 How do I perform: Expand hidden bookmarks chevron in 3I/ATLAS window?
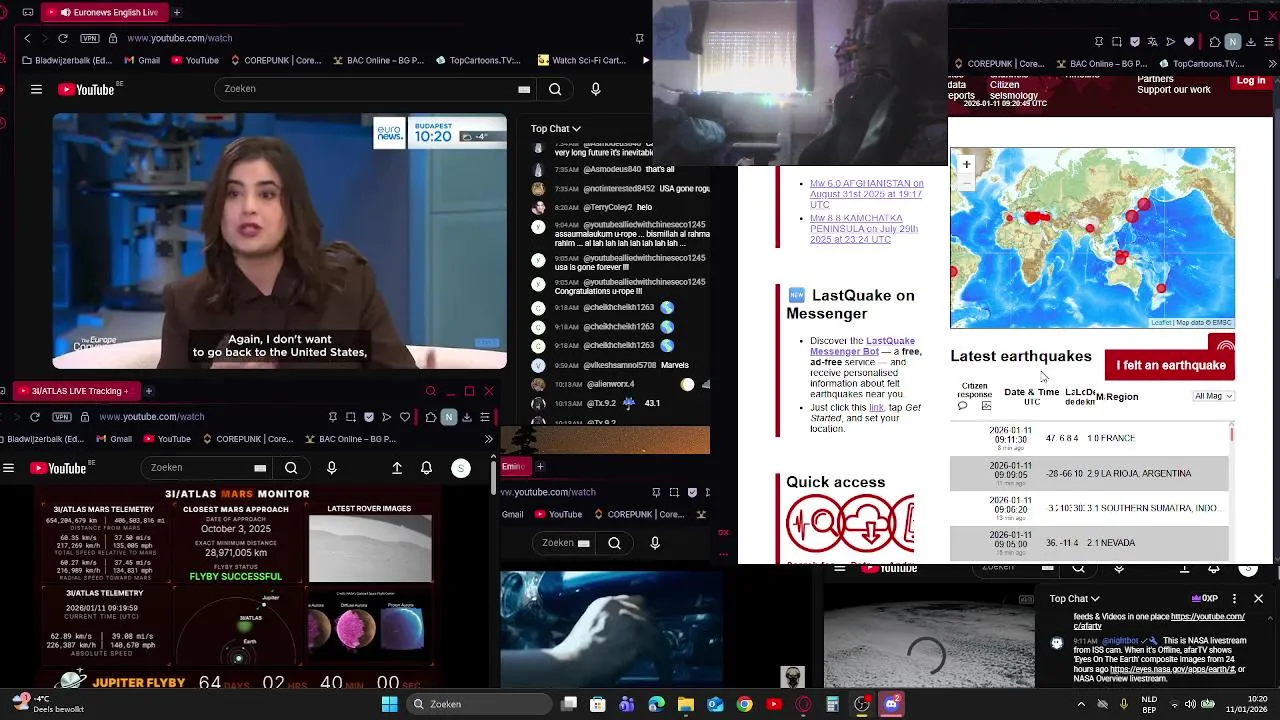488,439
